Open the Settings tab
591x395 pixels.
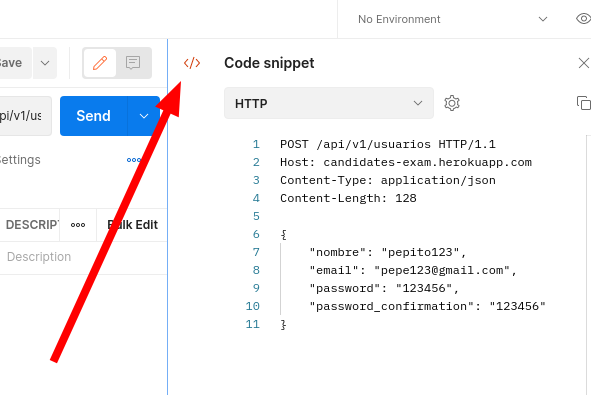(x=20, y=160)
